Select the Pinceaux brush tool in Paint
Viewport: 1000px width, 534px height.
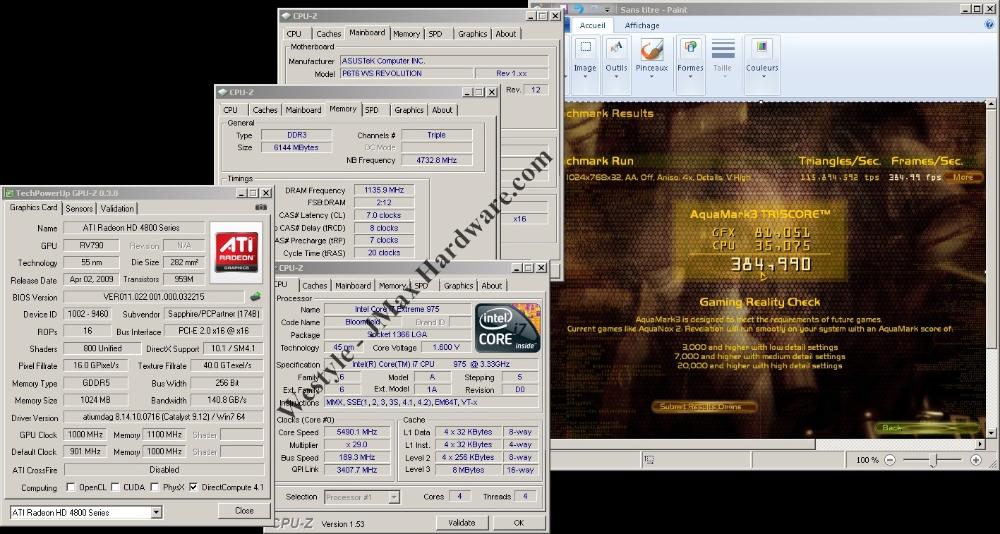[x=651, y=57]
